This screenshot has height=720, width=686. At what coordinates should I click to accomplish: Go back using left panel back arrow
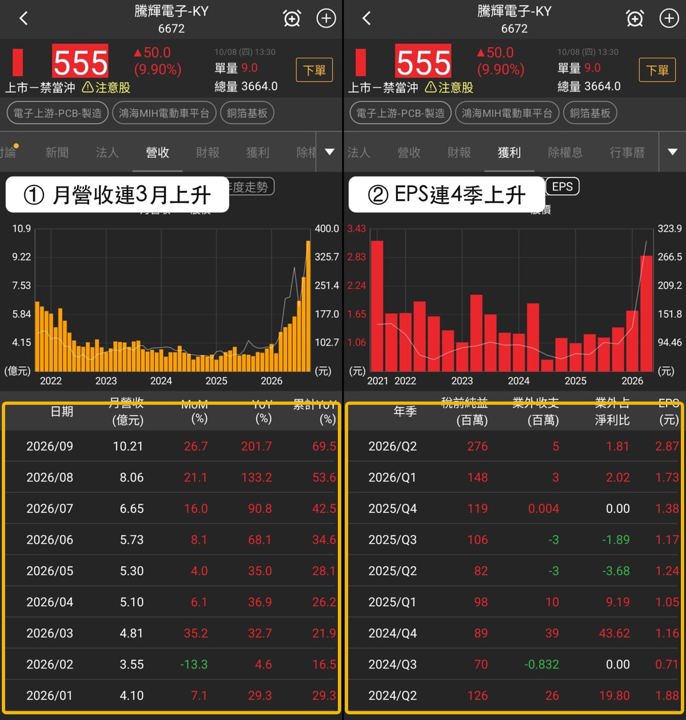[x=24, y=19]
